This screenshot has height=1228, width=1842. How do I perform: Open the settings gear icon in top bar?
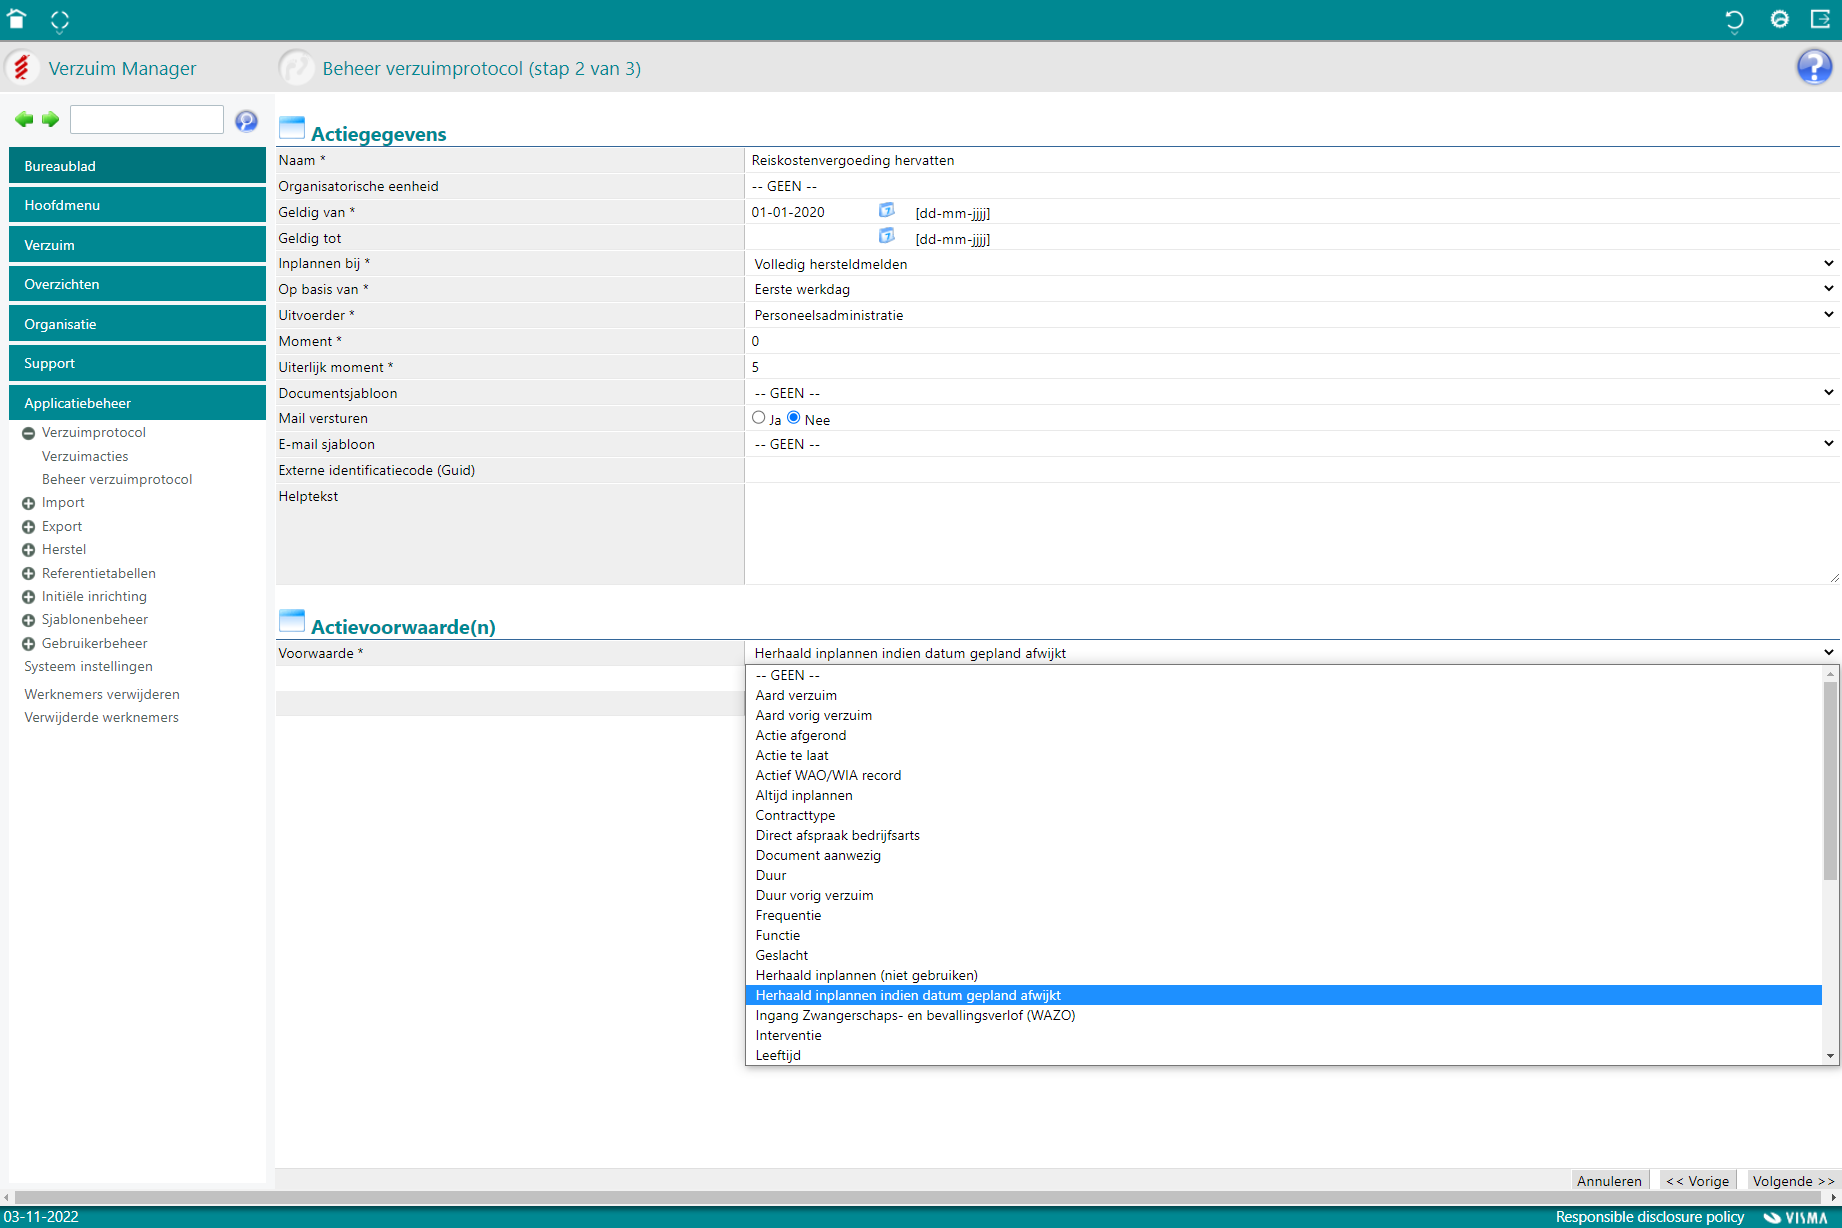[x=1779, y=19]
